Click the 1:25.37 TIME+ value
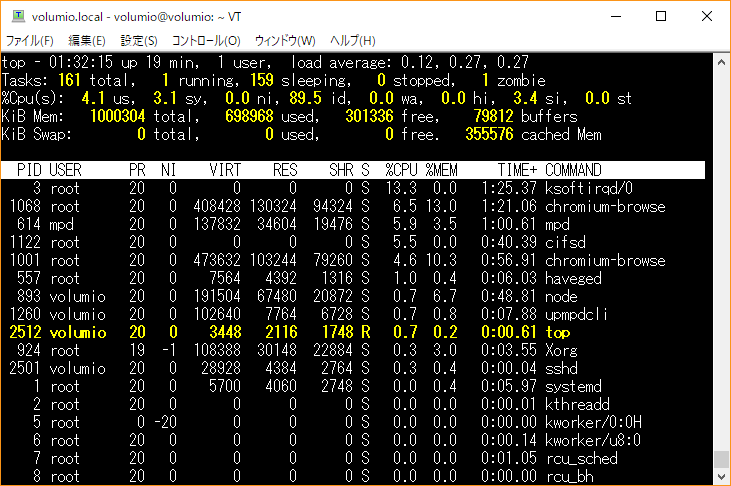 [509, 188]
